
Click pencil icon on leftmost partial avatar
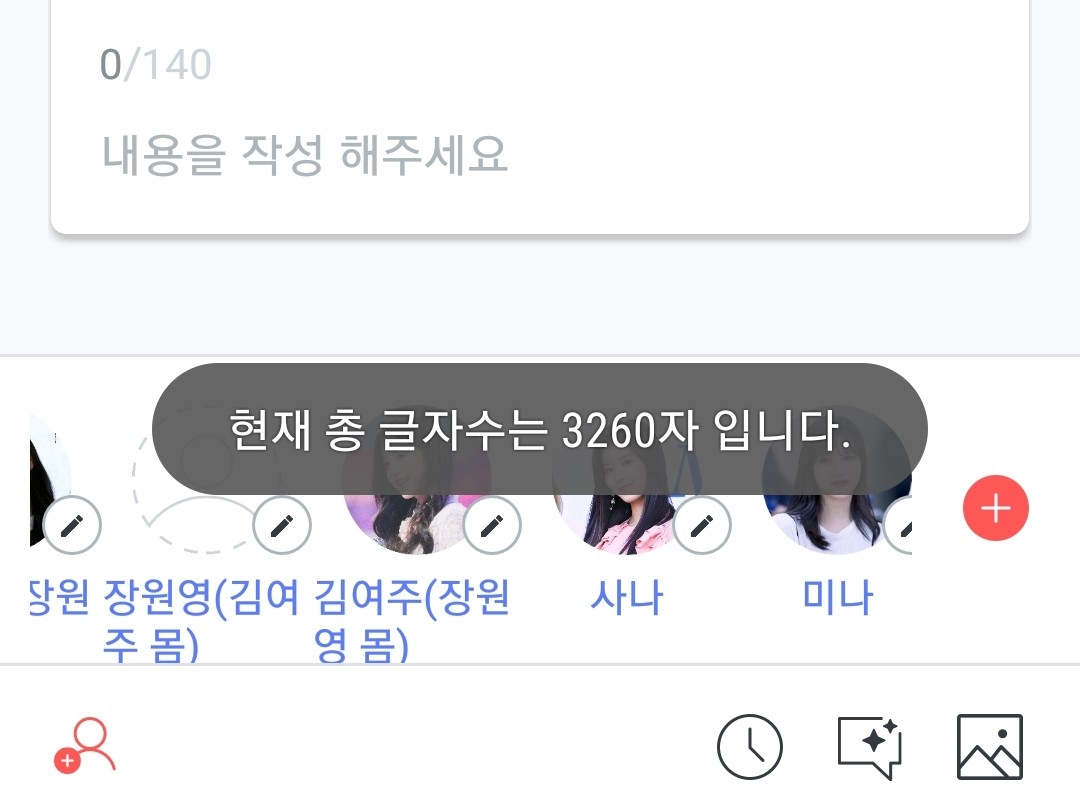72,526
